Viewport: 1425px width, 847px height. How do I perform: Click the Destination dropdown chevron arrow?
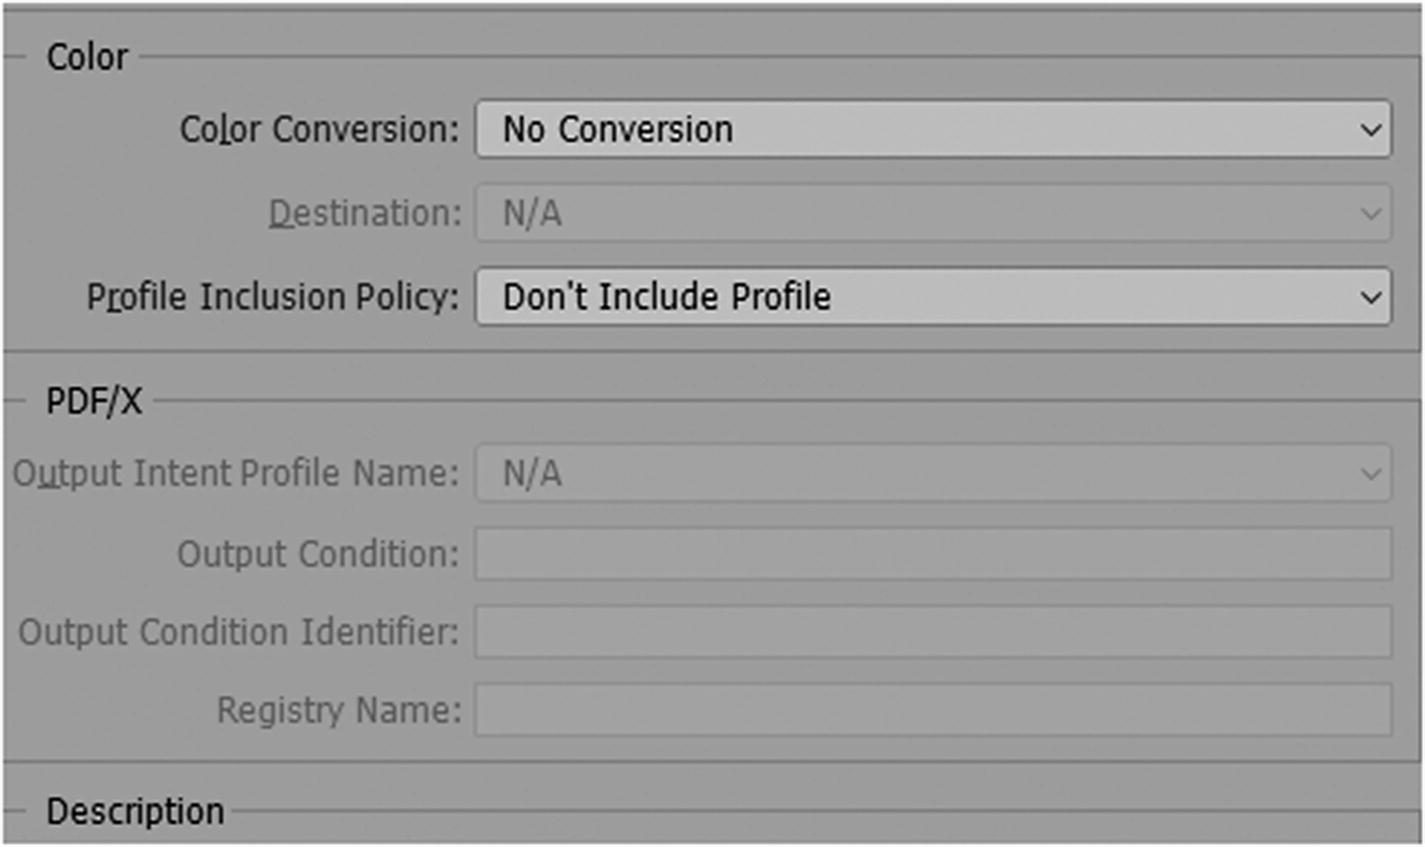(1370, 214)
